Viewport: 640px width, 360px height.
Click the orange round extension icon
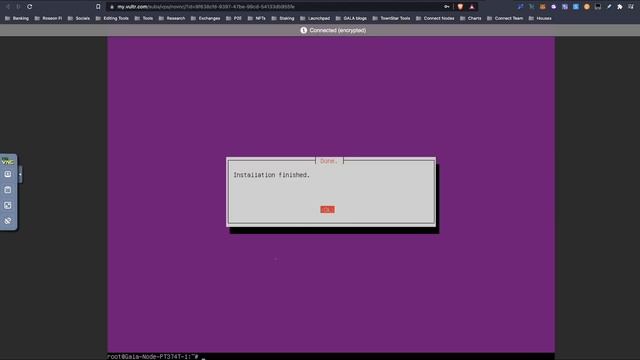coord(587,7)
